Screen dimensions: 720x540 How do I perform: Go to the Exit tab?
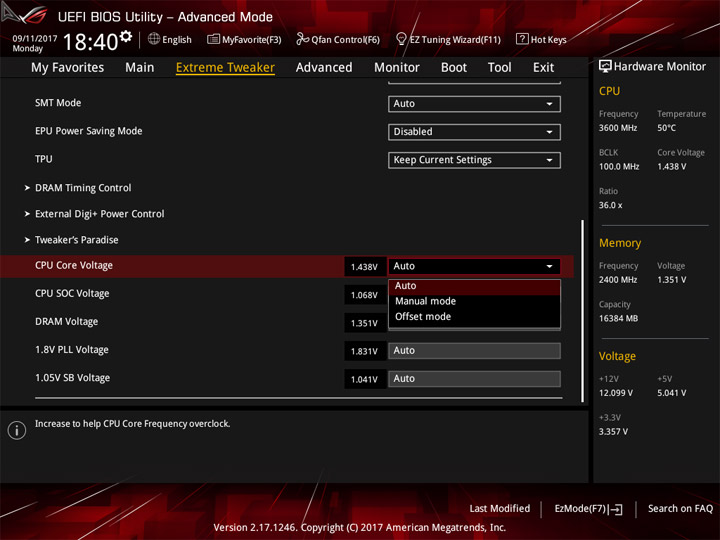click(x=543, y=68)
